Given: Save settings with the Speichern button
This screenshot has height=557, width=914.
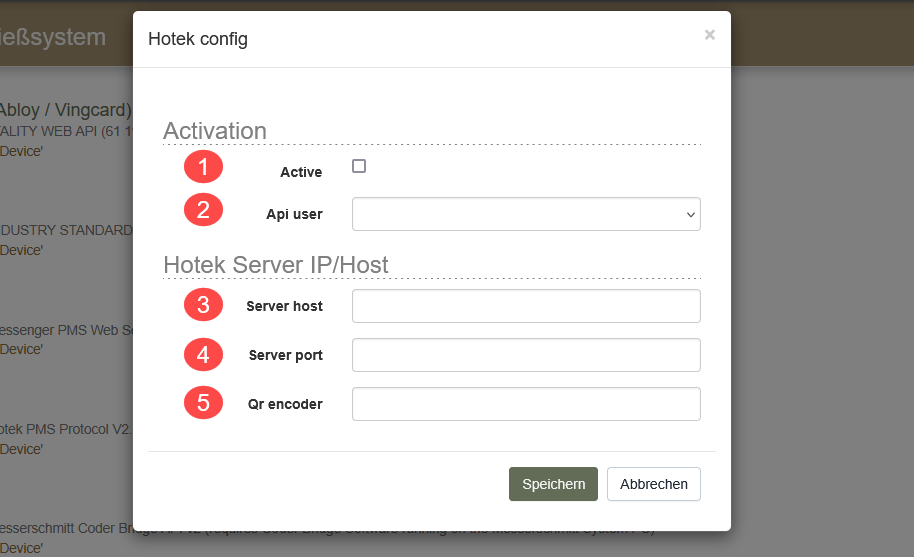Looking at the screenshot, I should (x=553, y=484).
